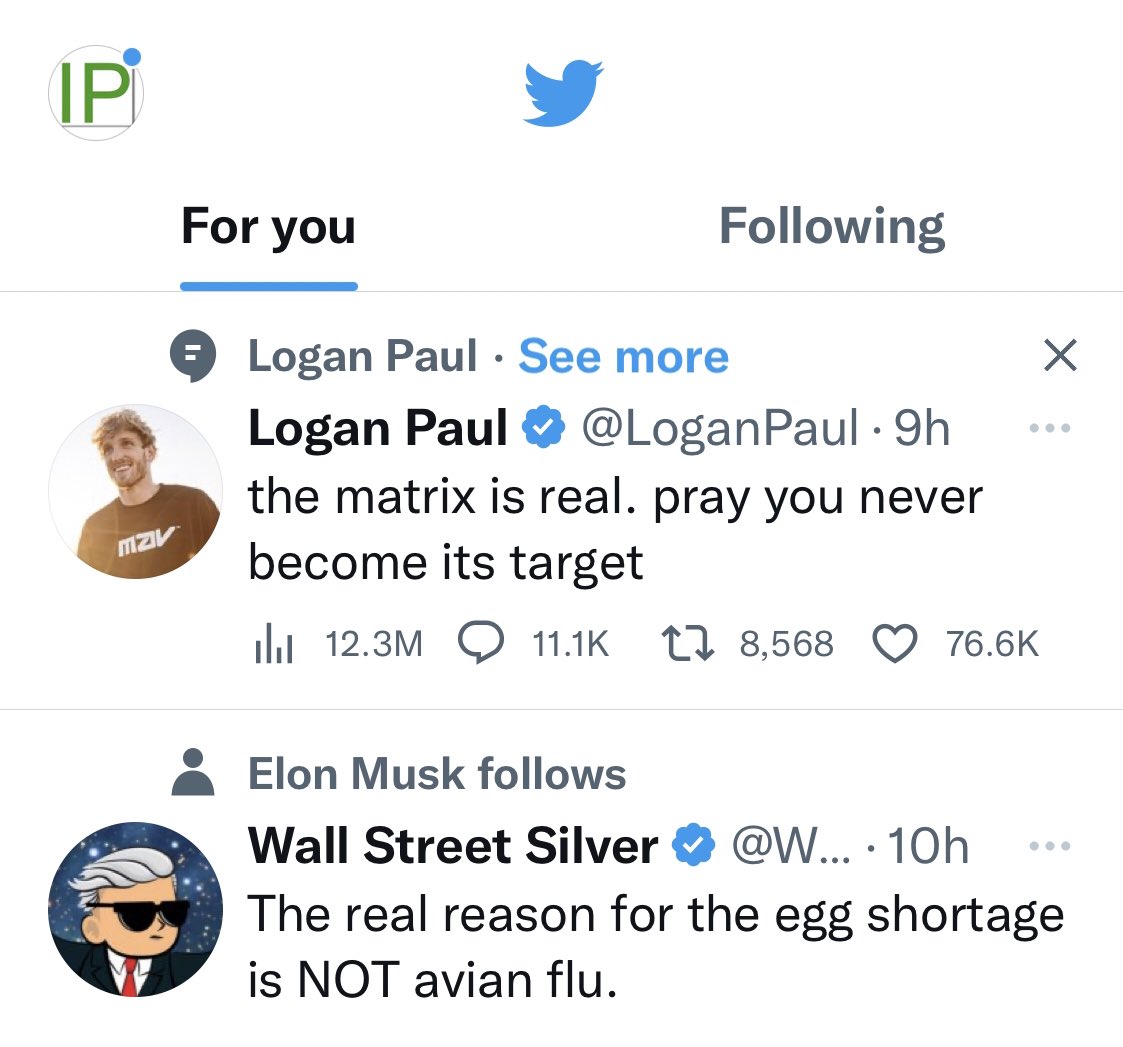Tap the blue Twitter bird logo
The image size is (1123, 1047).
tap(563, 93)
